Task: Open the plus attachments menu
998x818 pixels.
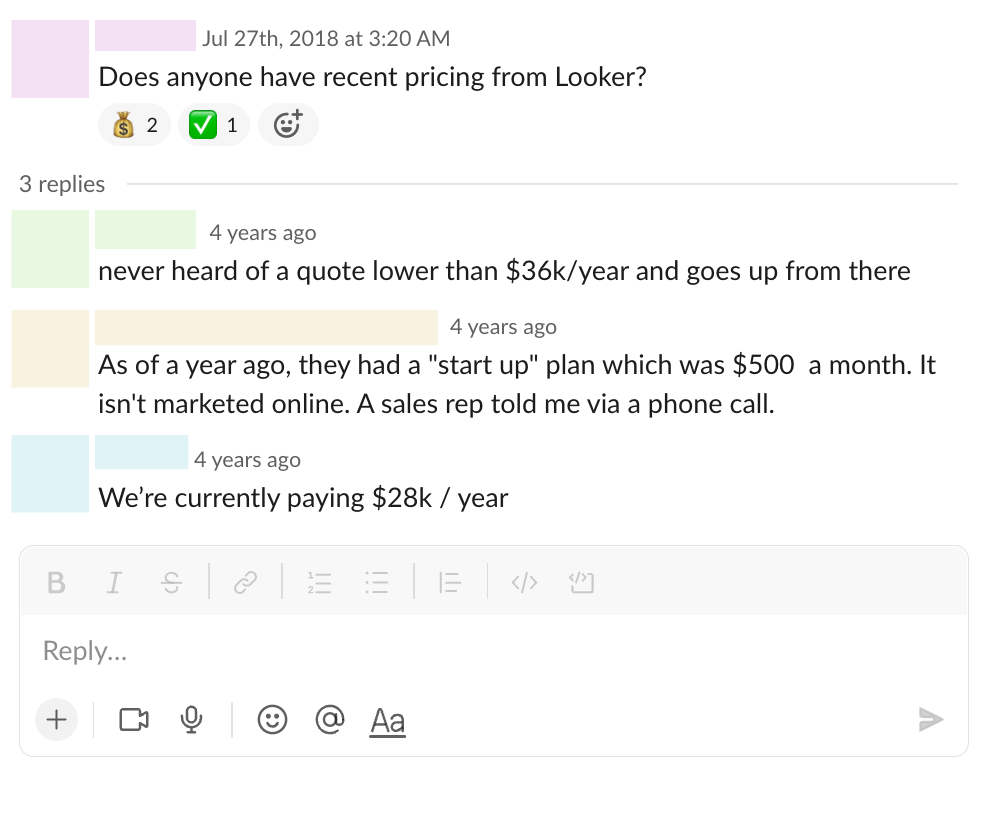Action: [x=57, y=719]
